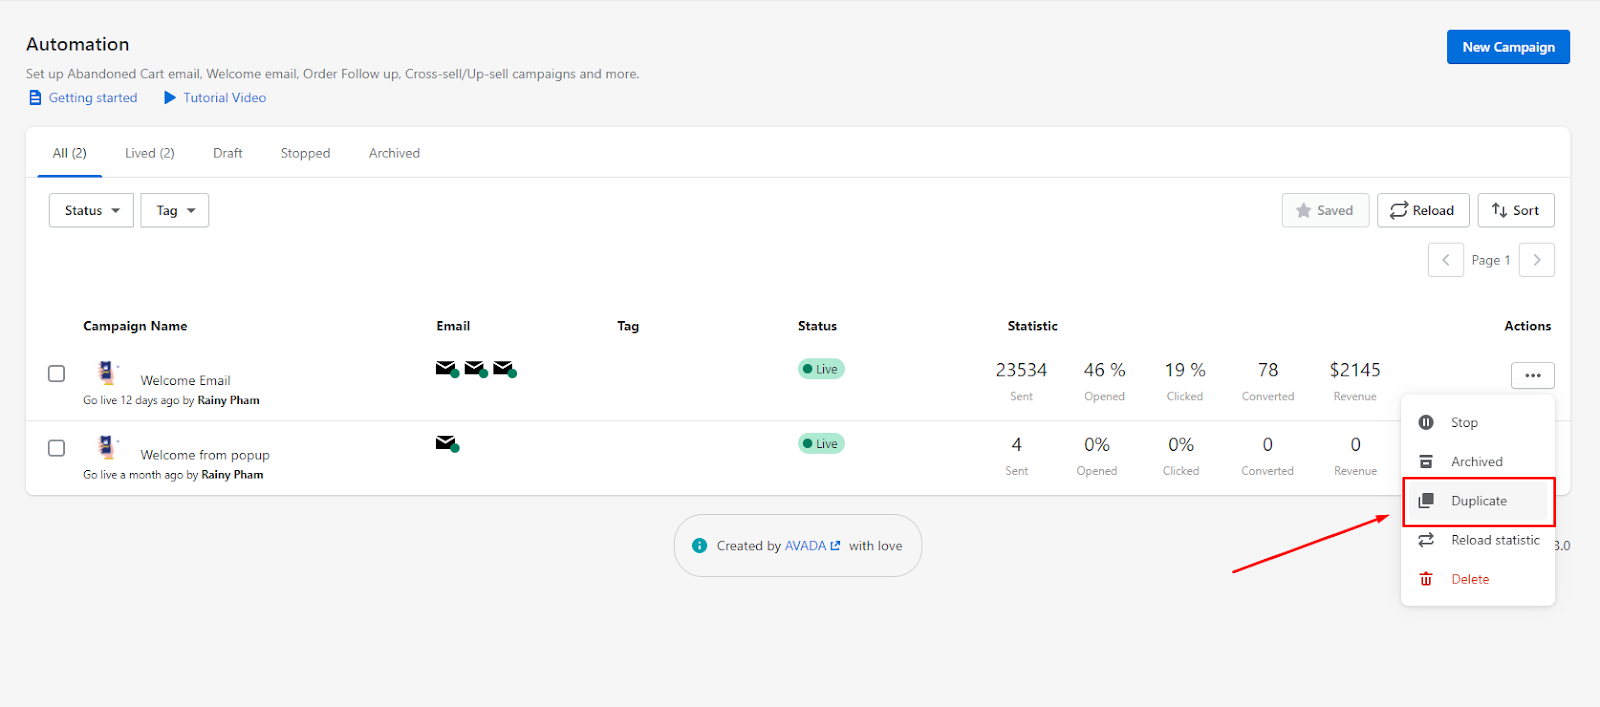Viewport: 1600px width, 707px height.
Task: Select the Welcome Email campaign checkbox
Action: click(57, 373)
